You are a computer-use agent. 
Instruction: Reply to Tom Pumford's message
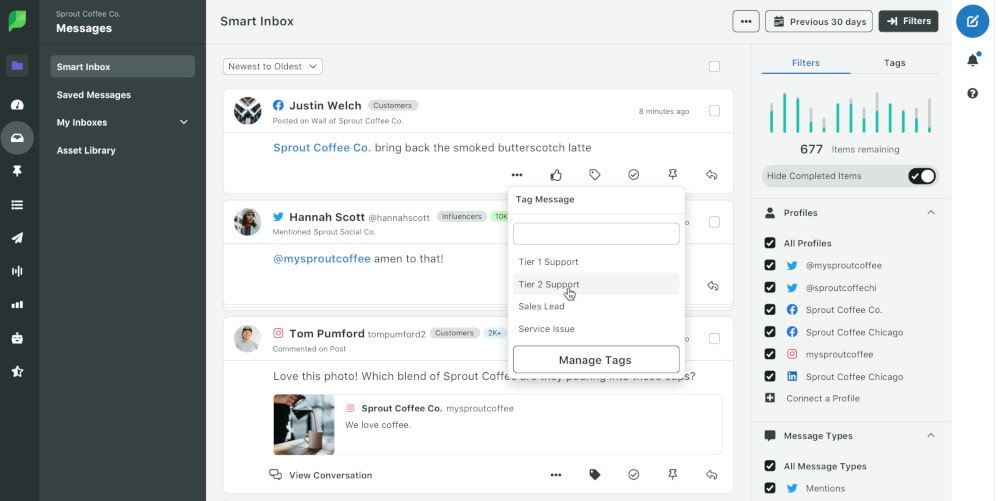(x=712, y=475)
